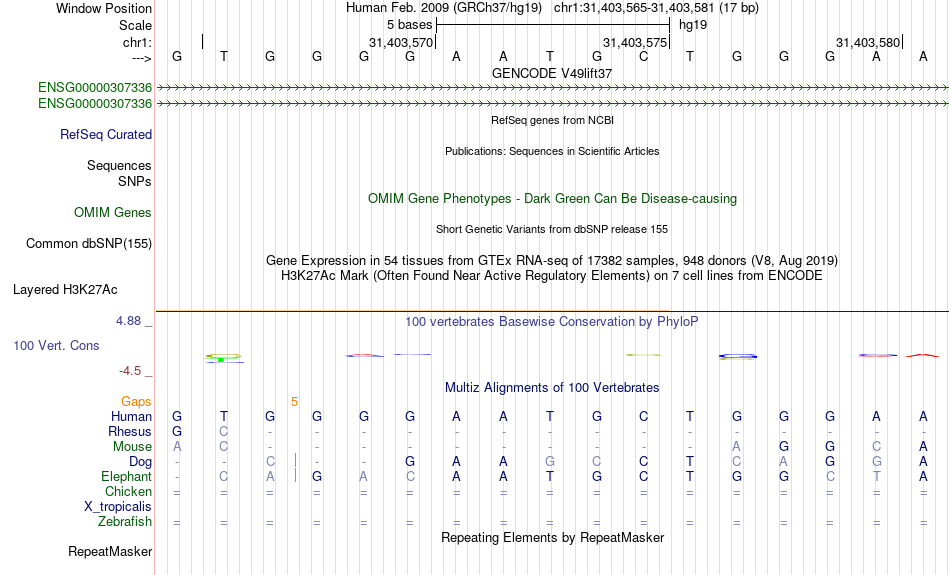Click the 31,403,575 position marker
Viewport: 950px width, 575px height.
[635, 42]
